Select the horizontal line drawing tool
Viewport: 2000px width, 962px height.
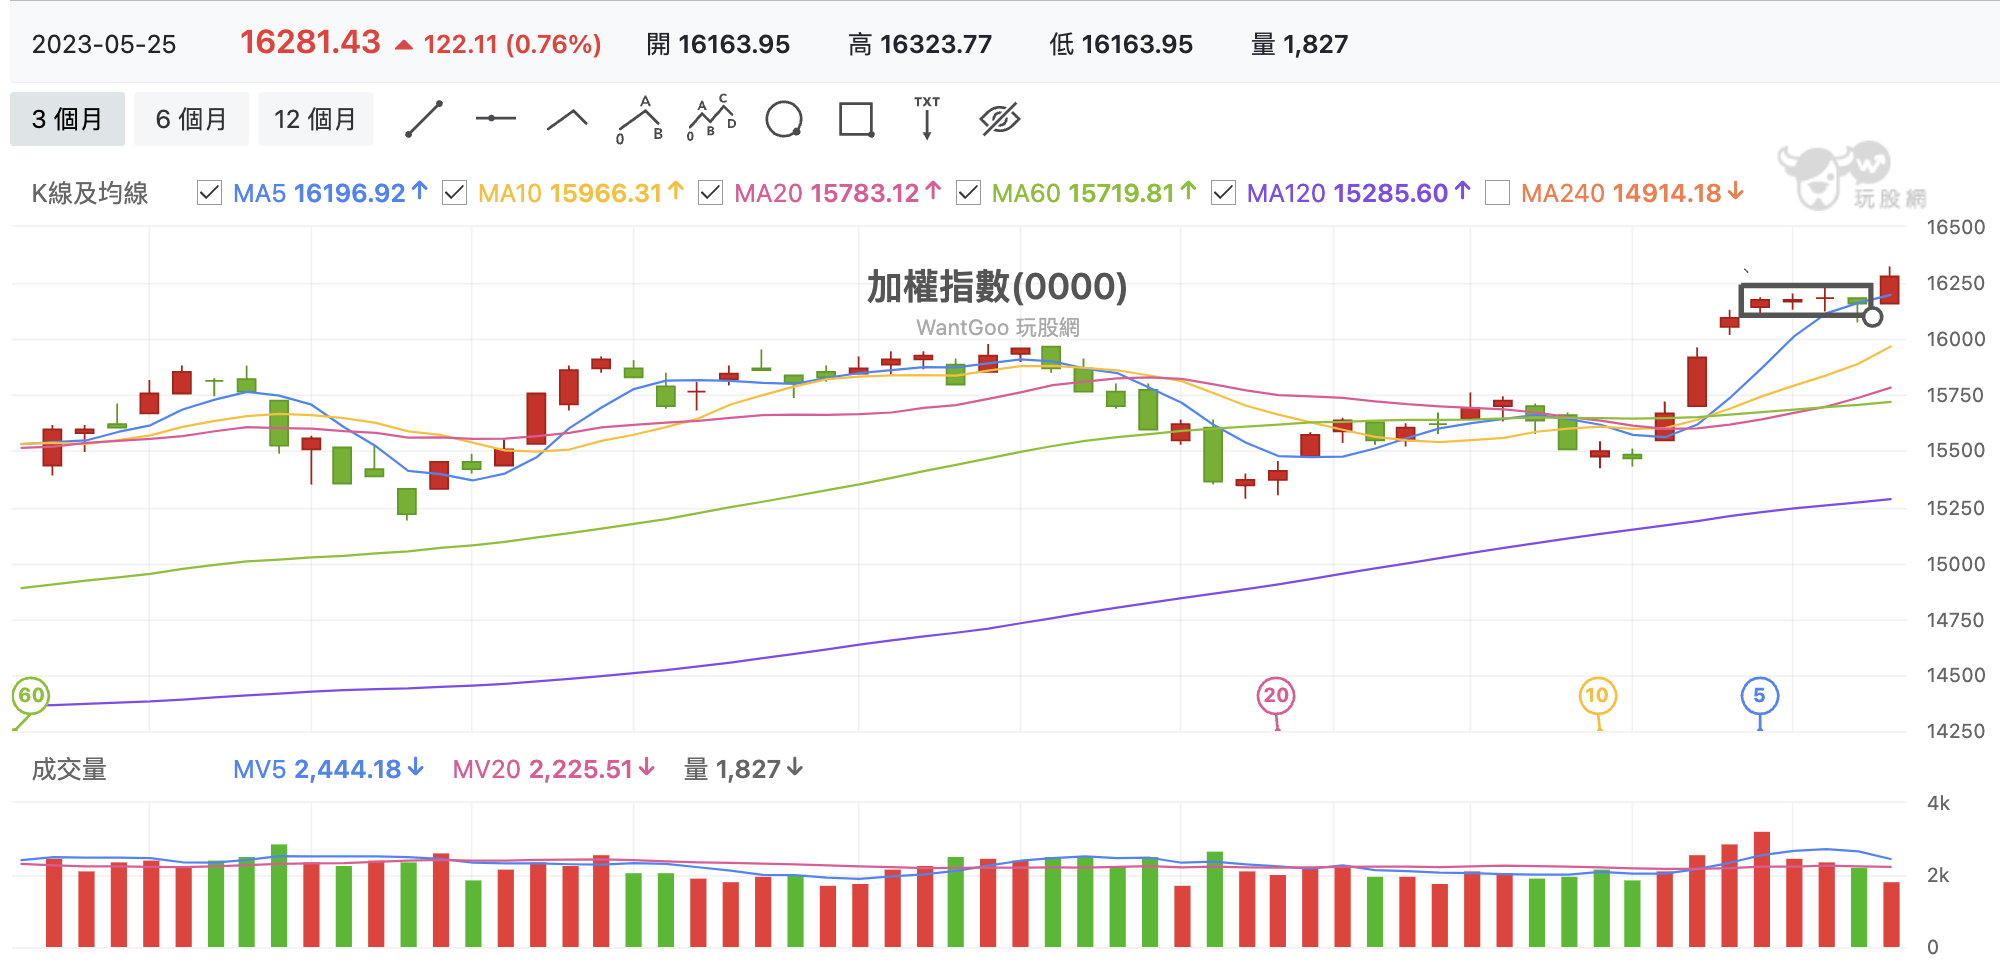tap(496, 119)
